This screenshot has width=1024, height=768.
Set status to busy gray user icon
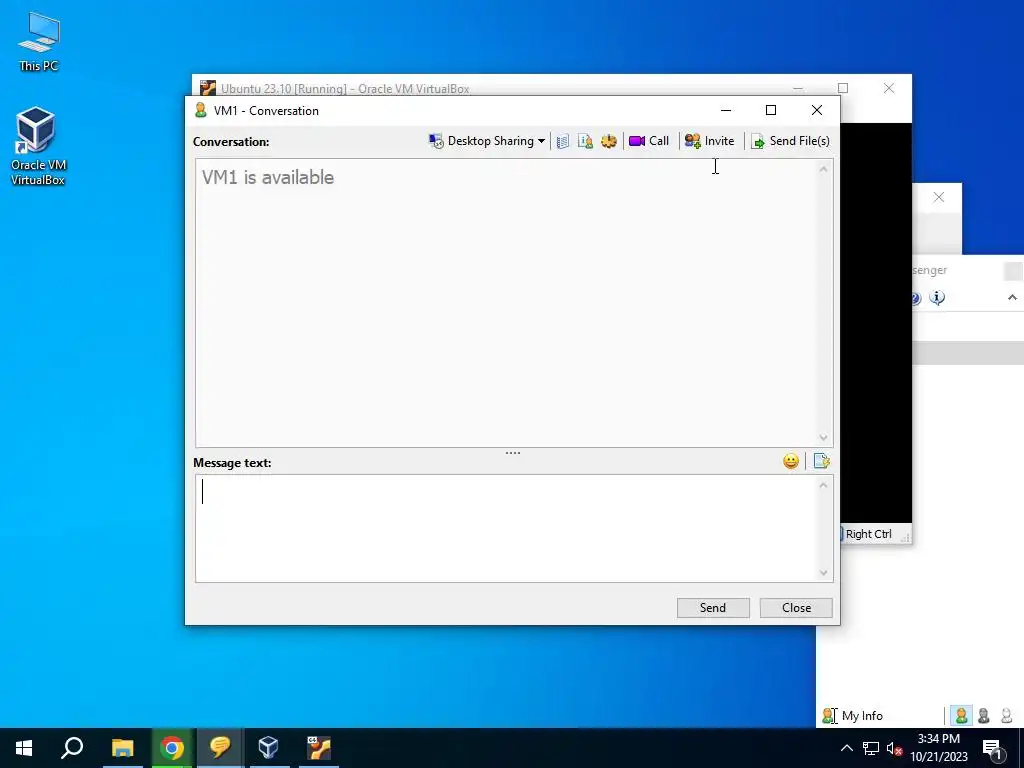tap(984, 716)
